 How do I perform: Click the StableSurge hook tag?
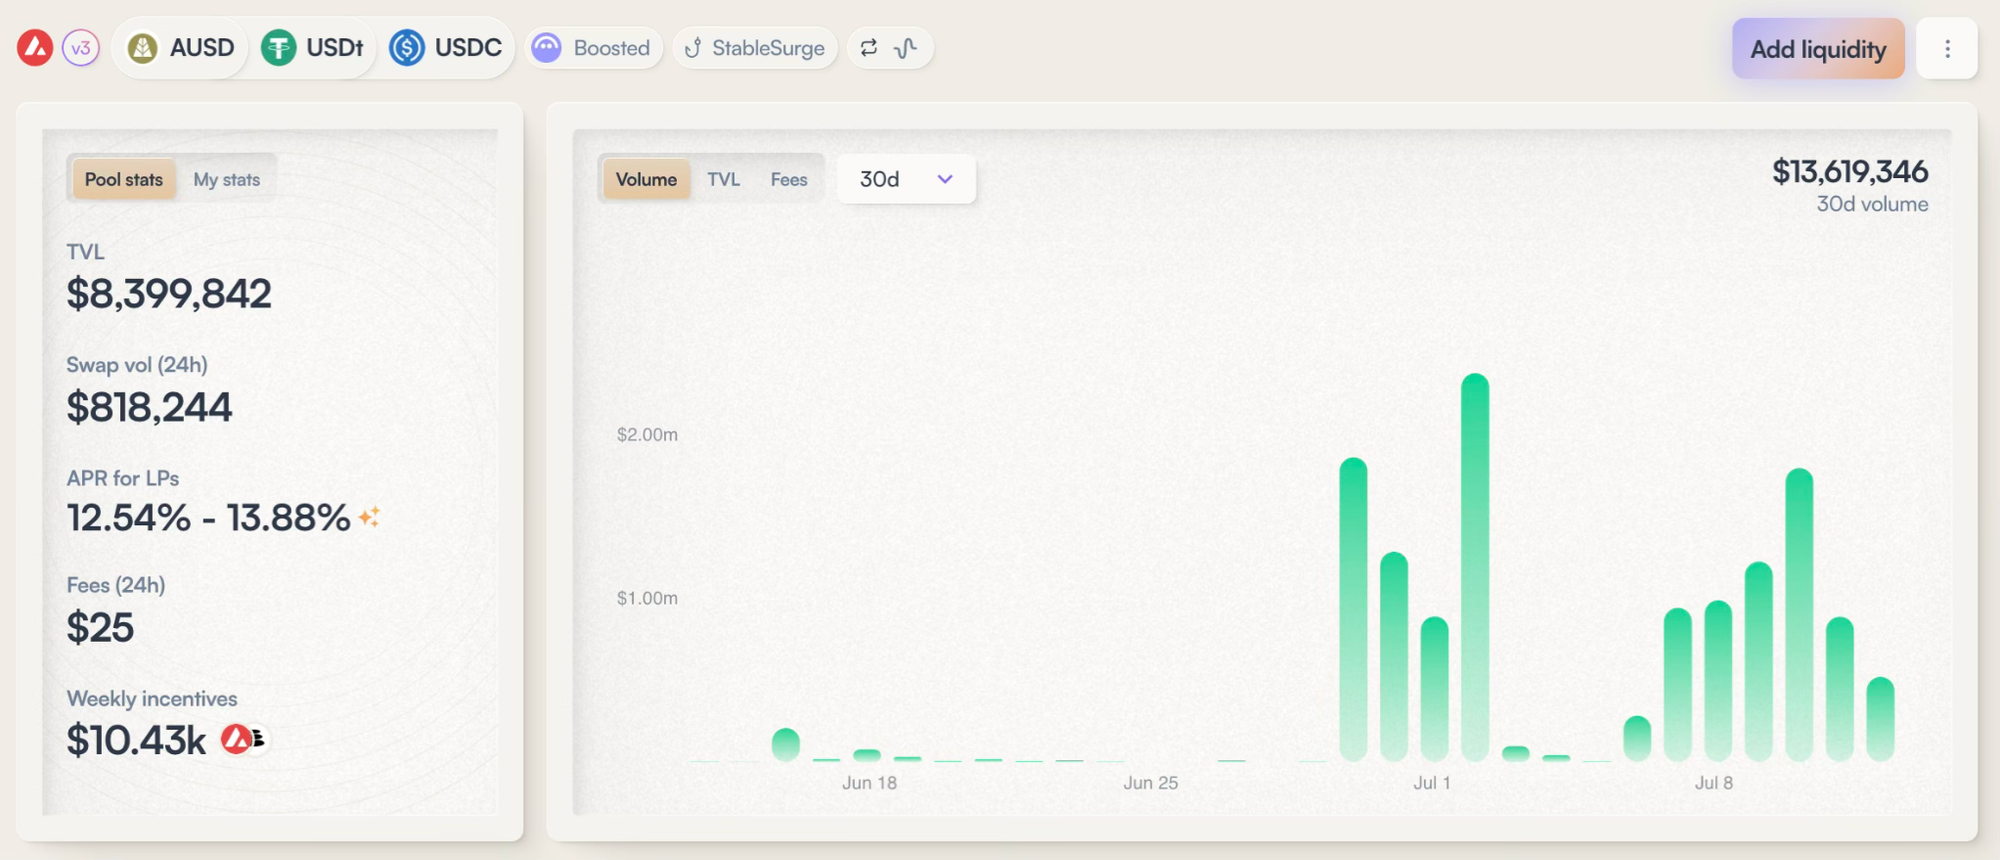[x=756, y=48]
